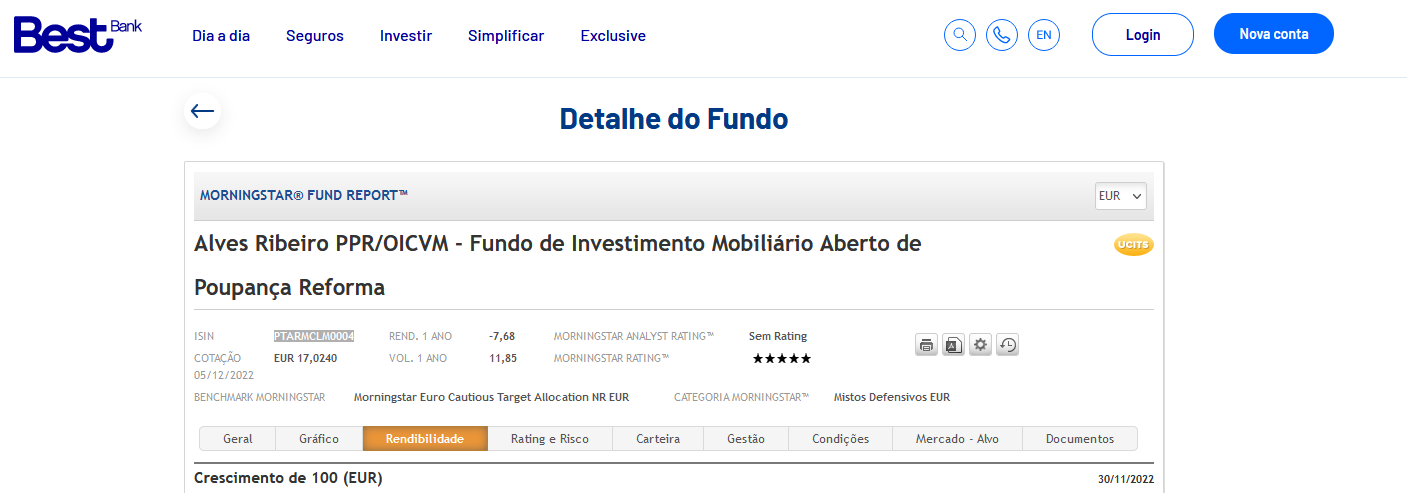Click the gear settings icon
Viewport: 1407px width, 493px height.
click(x=981, y=345)
